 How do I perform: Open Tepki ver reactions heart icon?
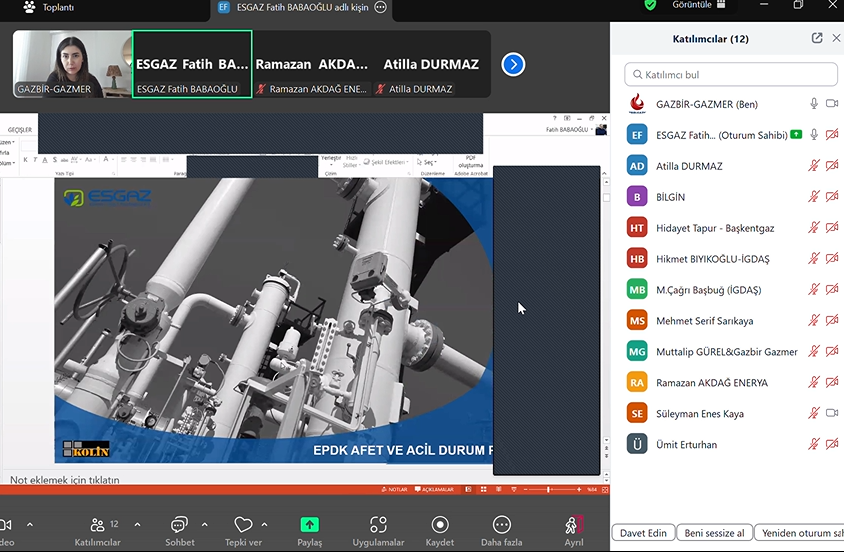243,525
